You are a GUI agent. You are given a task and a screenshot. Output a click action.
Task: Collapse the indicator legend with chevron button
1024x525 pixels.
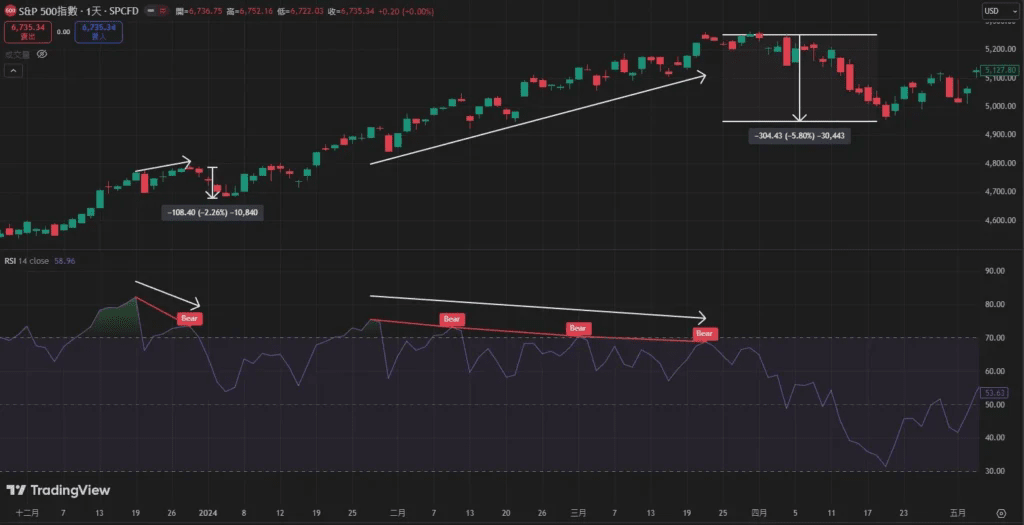point(12,71)
